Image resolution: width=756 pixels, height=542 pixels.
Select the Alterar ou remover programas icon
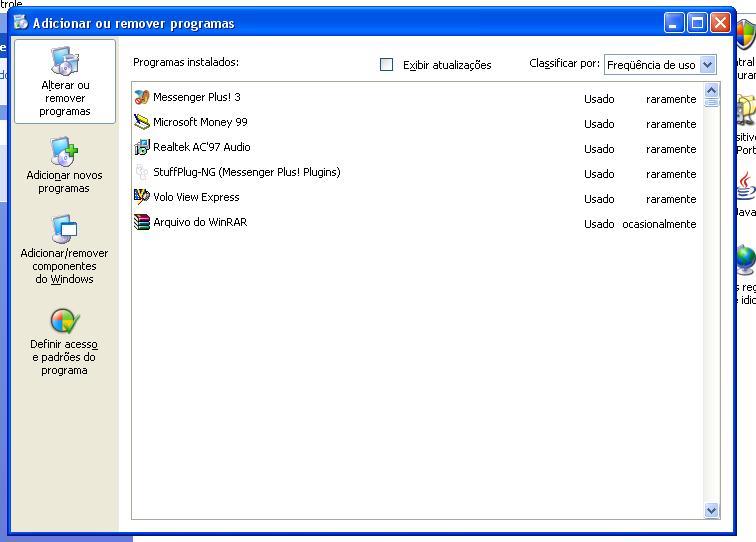click(x=65, y=61)
